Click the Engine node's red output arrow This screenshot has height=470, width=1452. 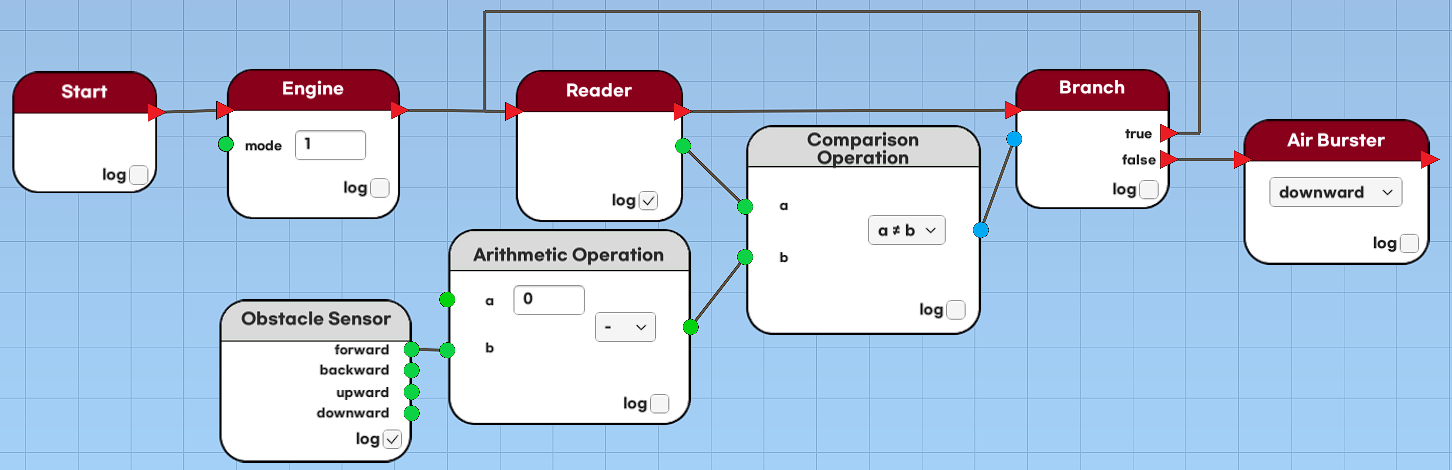(399, 110)
